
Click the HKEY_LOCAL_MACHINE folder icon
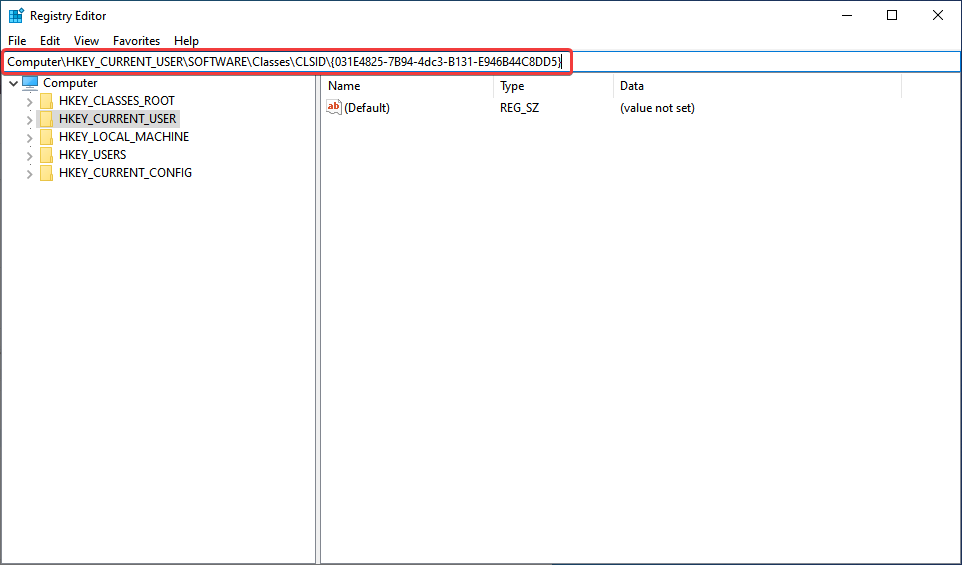pyautogui.click(x=46, y=137)
